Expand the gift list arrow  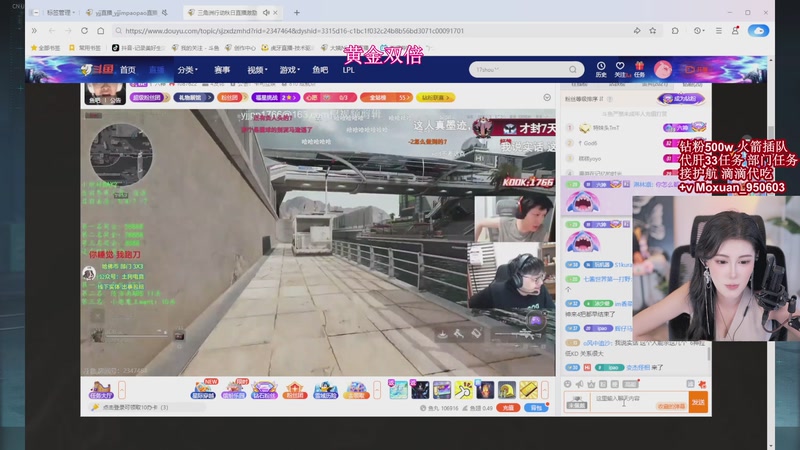tap(544, 390)
